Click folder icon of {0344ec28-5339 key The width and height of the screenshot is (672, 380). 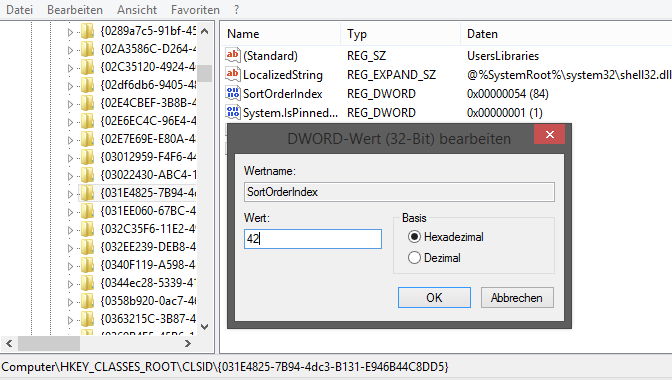87,283
